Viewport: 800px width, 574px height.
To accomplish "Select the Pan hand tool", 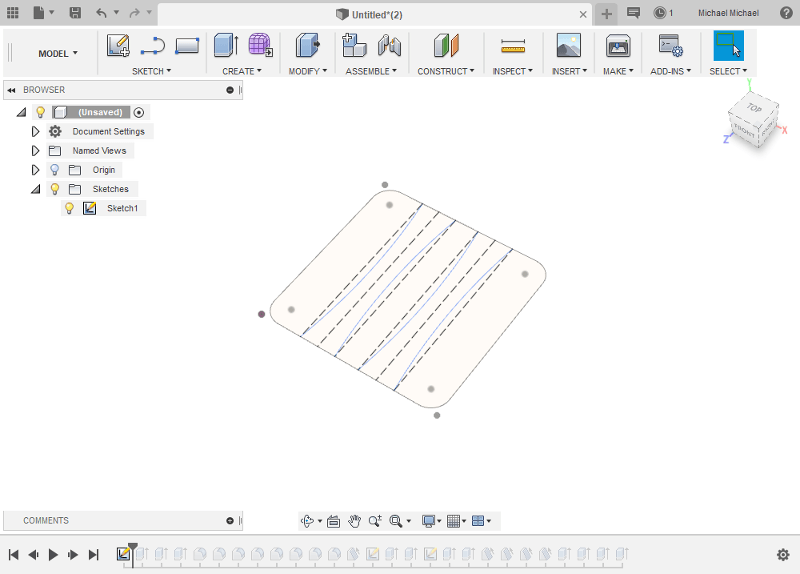I will click(x=355, y=521).
